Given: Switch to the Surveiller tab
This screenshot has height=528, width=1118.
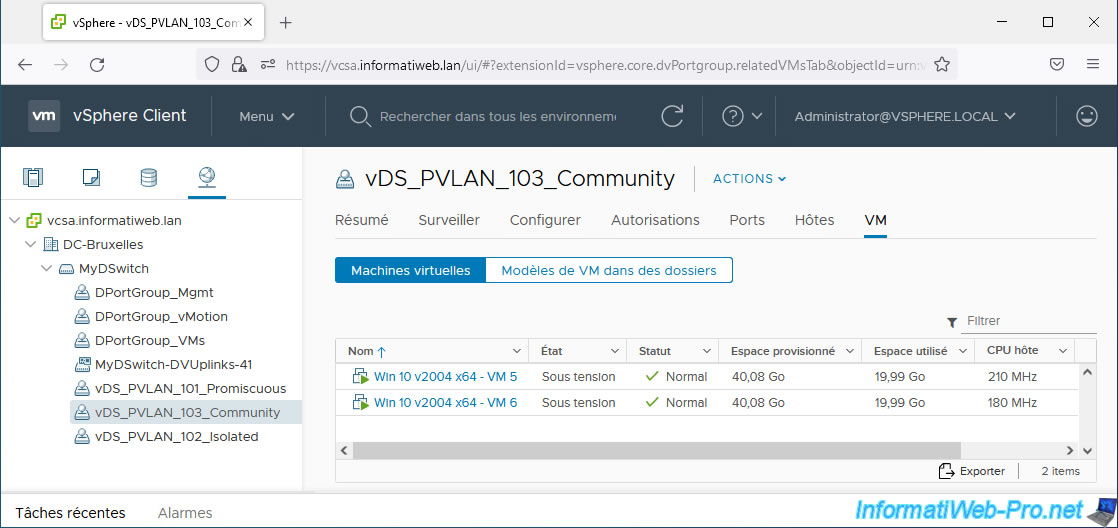Looking at the screenshot, I should [x=449, y=220].
